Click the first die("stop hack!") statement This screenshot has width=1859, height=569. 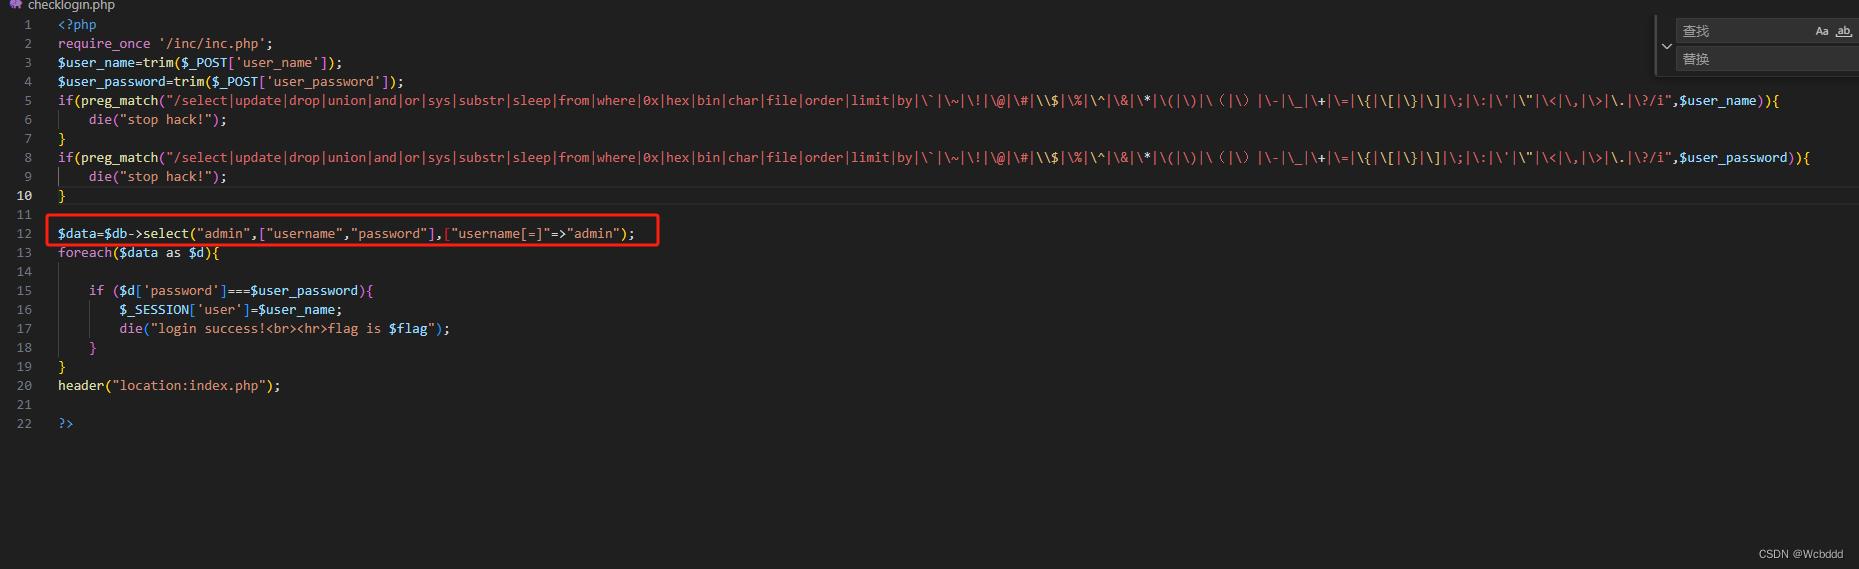(158, 119)
